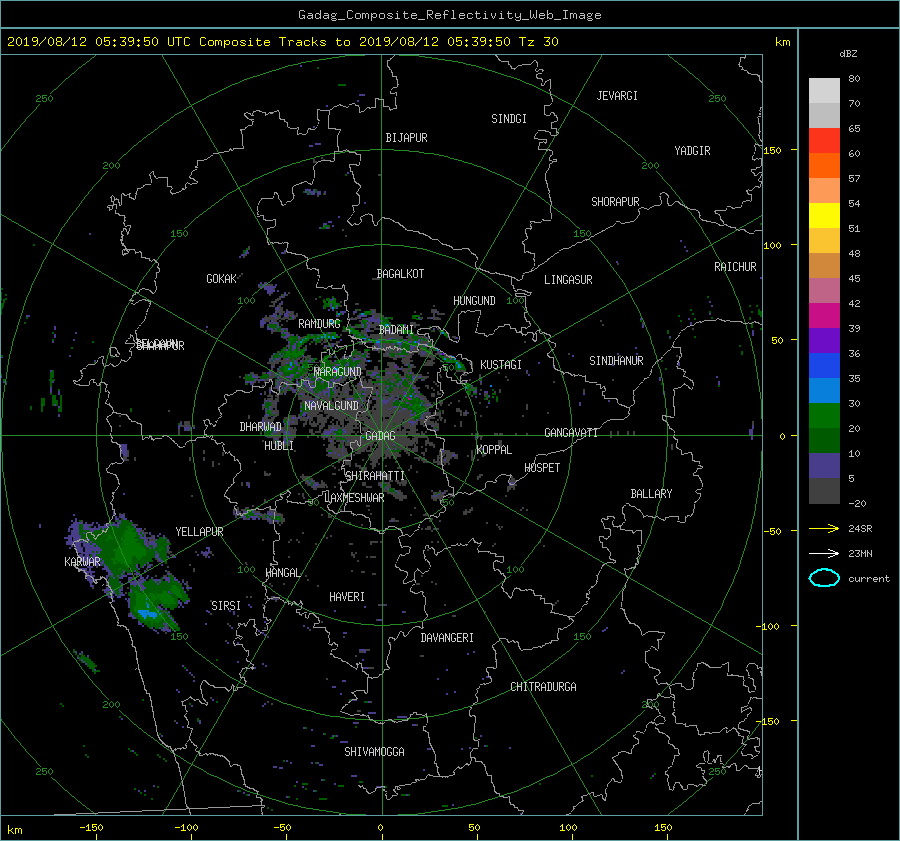This screenshot has width=900, height=841.
Task: Click the 35 dBZ light blue swatch
Action: [824, 390]
